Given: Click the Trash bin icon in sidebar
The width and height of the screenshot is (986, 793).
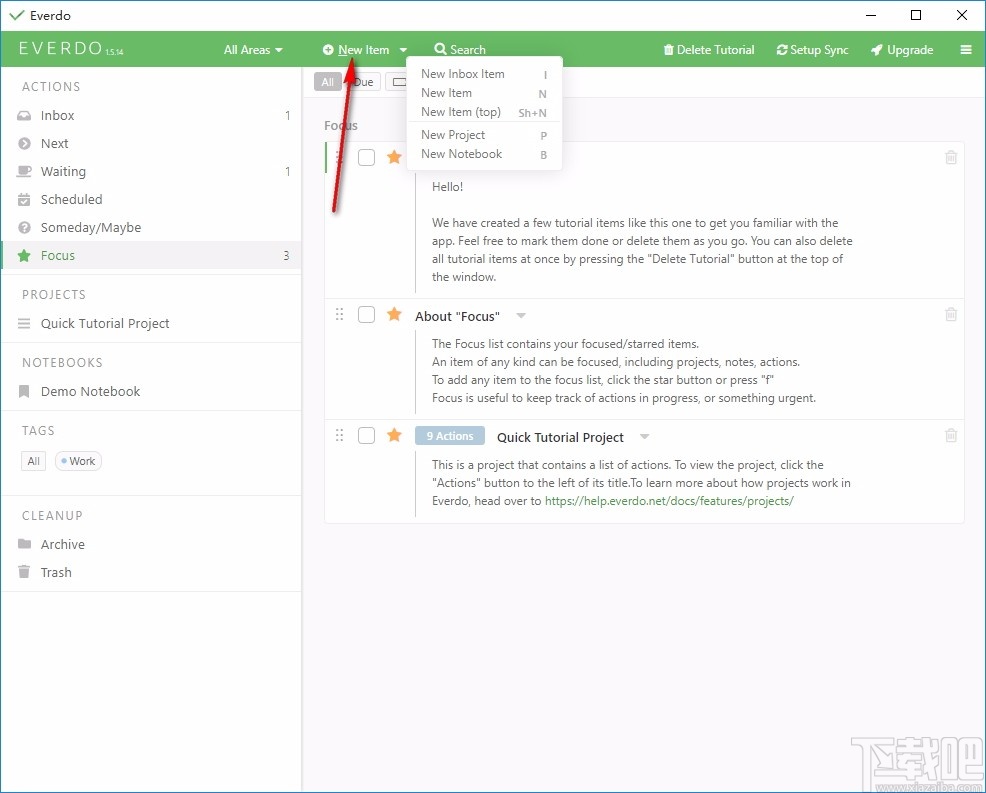Looking at the screenshot, I should [24, 572].
